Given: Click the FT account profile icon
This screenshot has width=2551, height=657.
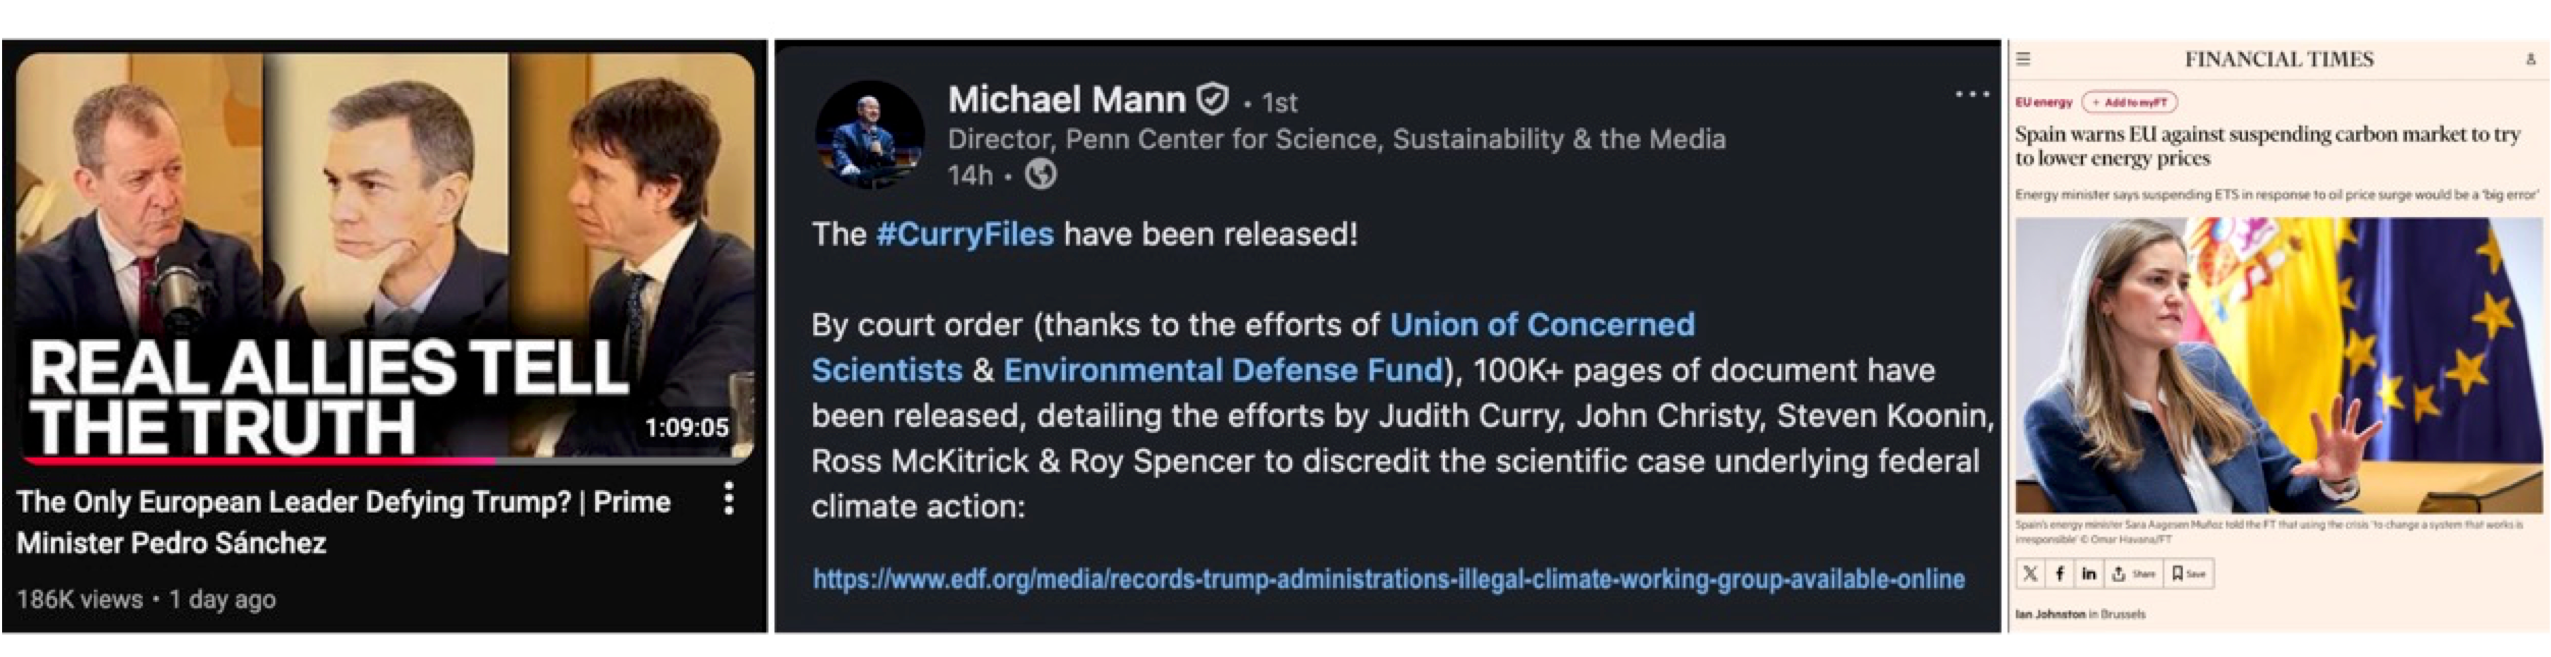Looking at the screenshot, I should [2530, 59].
